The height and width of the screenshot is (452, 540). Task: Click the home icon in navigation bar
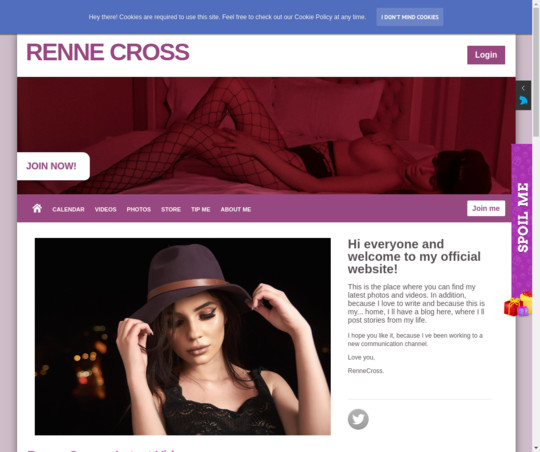[x=37, y=208]
